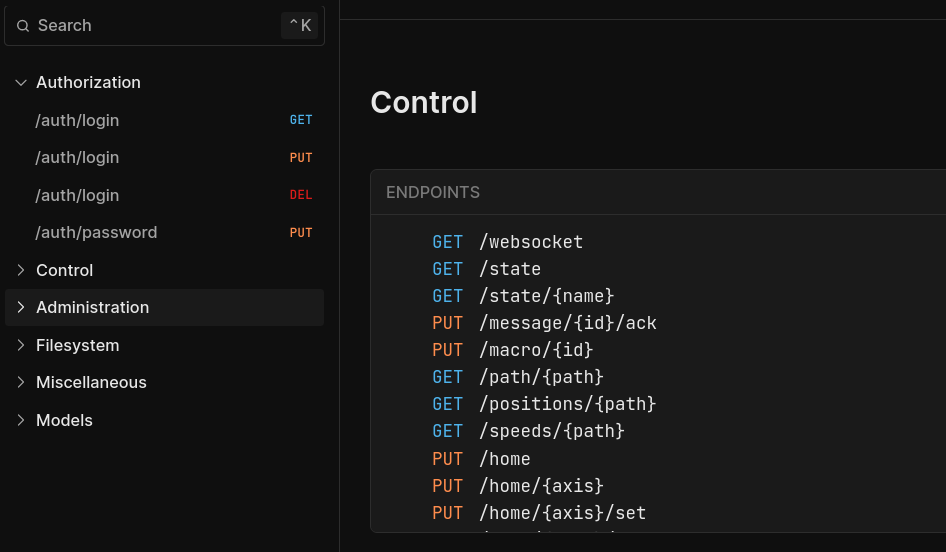Open the PUT /home/{axis}/set endpoint

coord(539,513)
